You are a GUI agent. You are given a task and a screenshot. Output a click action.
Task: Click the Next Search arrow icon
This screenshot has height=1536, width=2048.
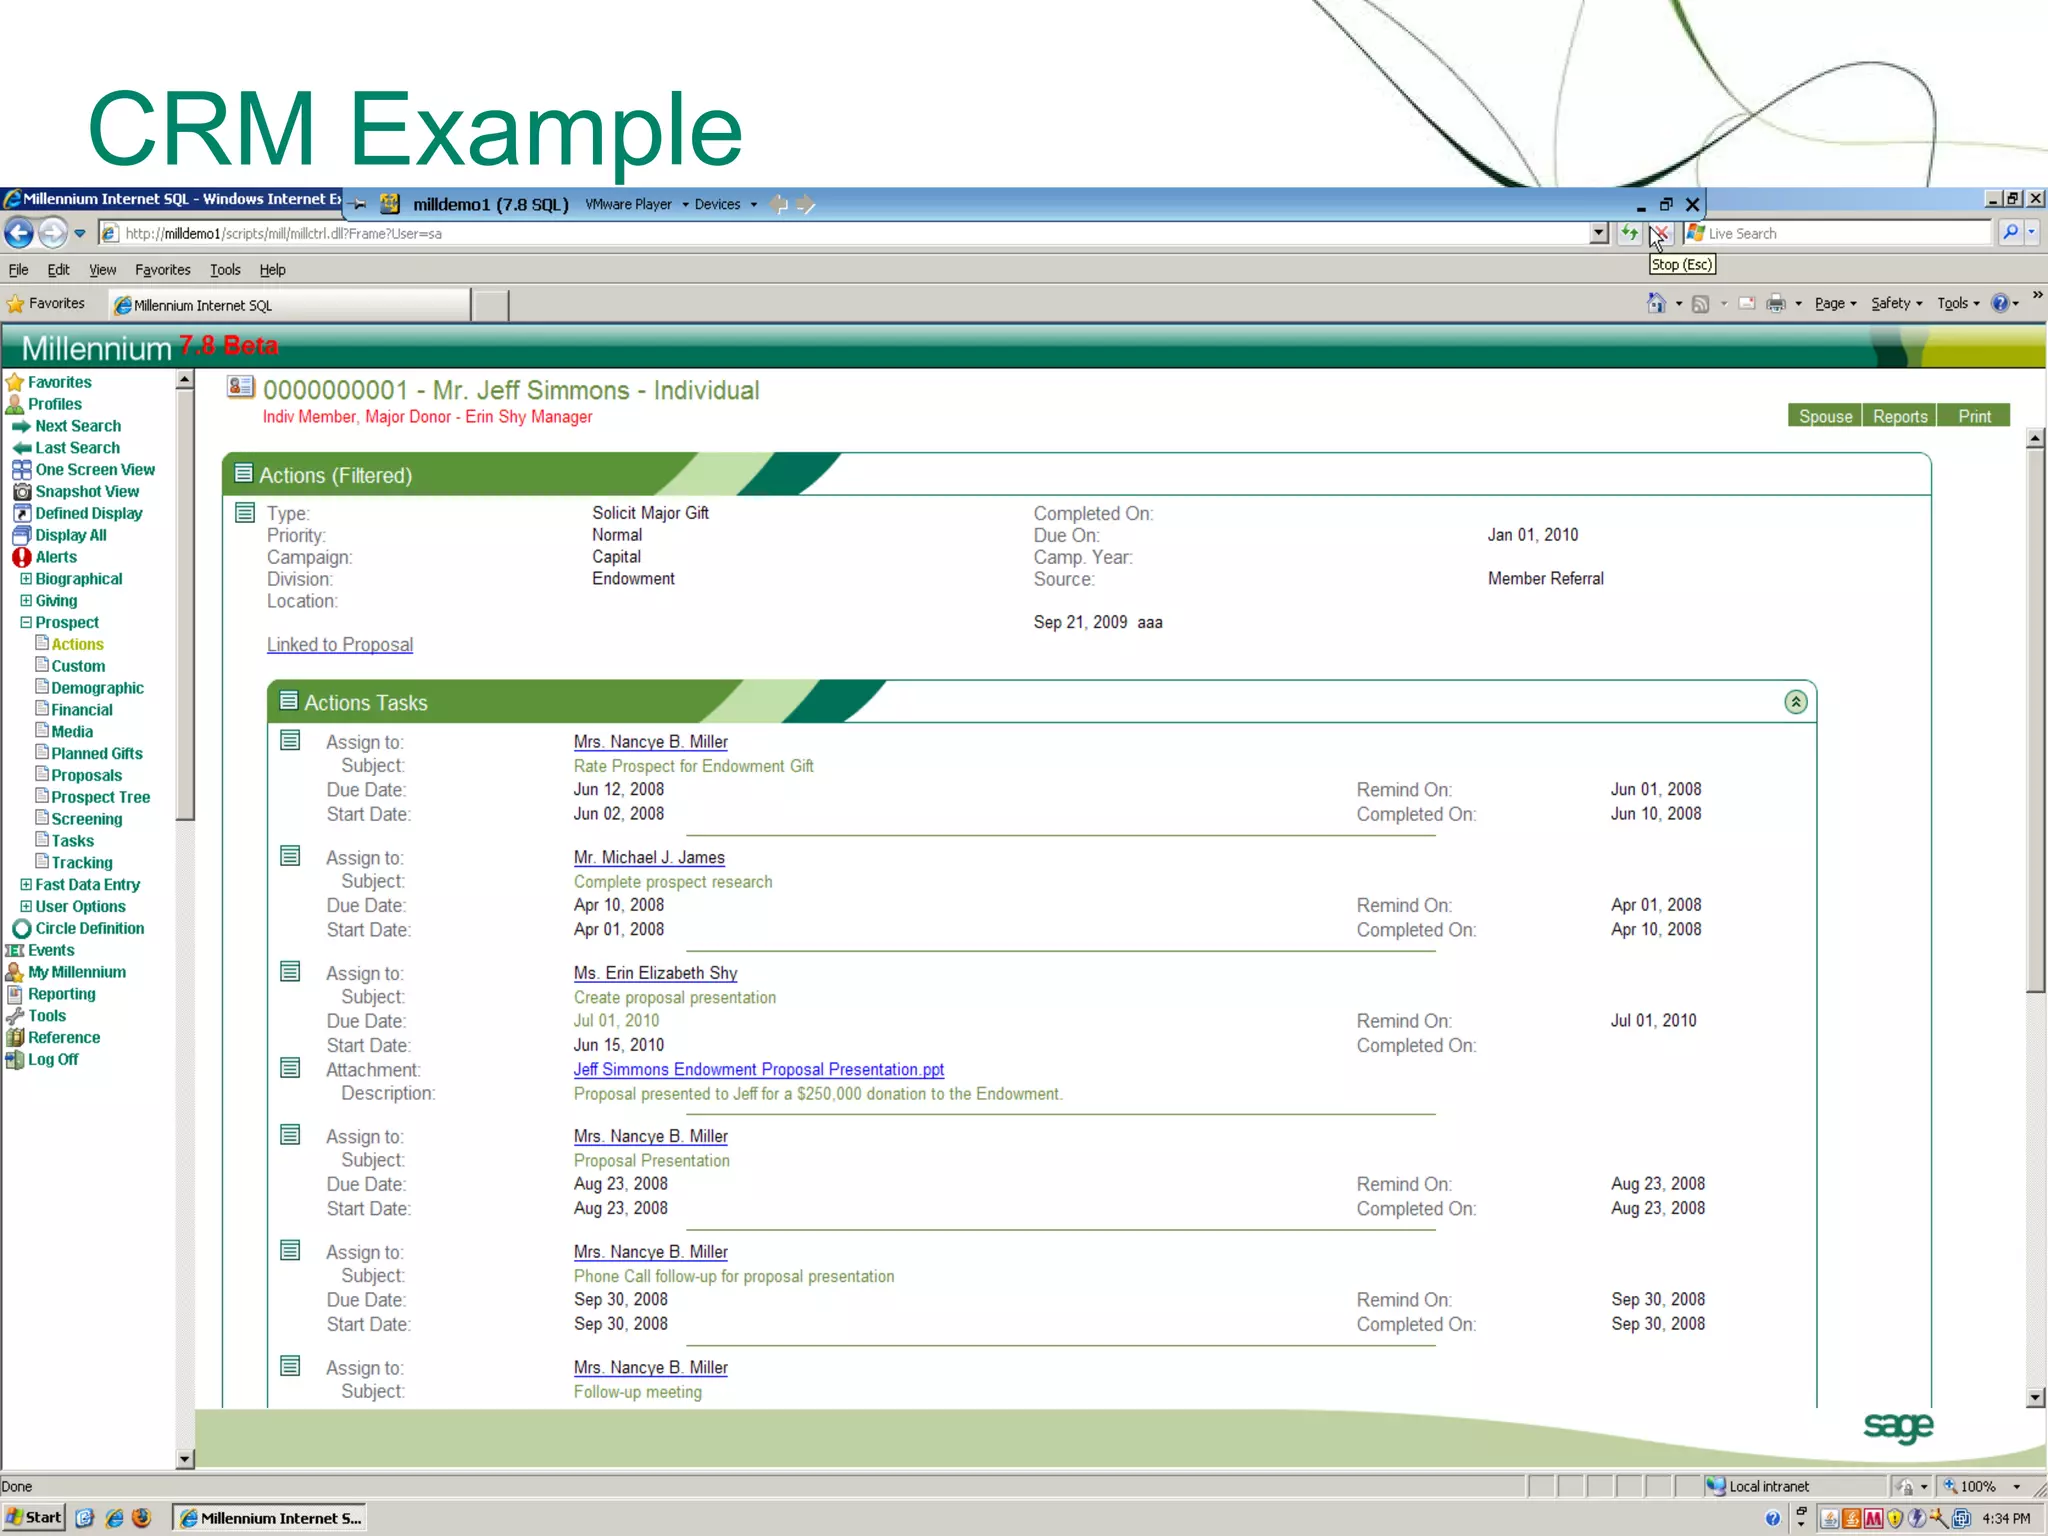point(21,426)
